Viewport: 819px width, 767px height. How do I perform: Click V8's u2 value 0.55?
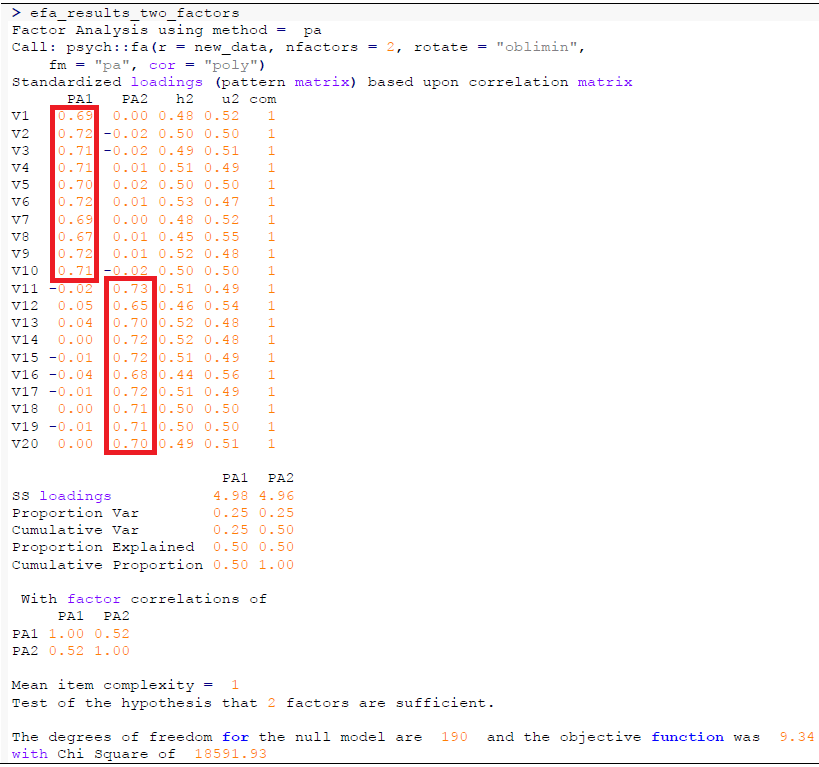click(x=221, y=237)
